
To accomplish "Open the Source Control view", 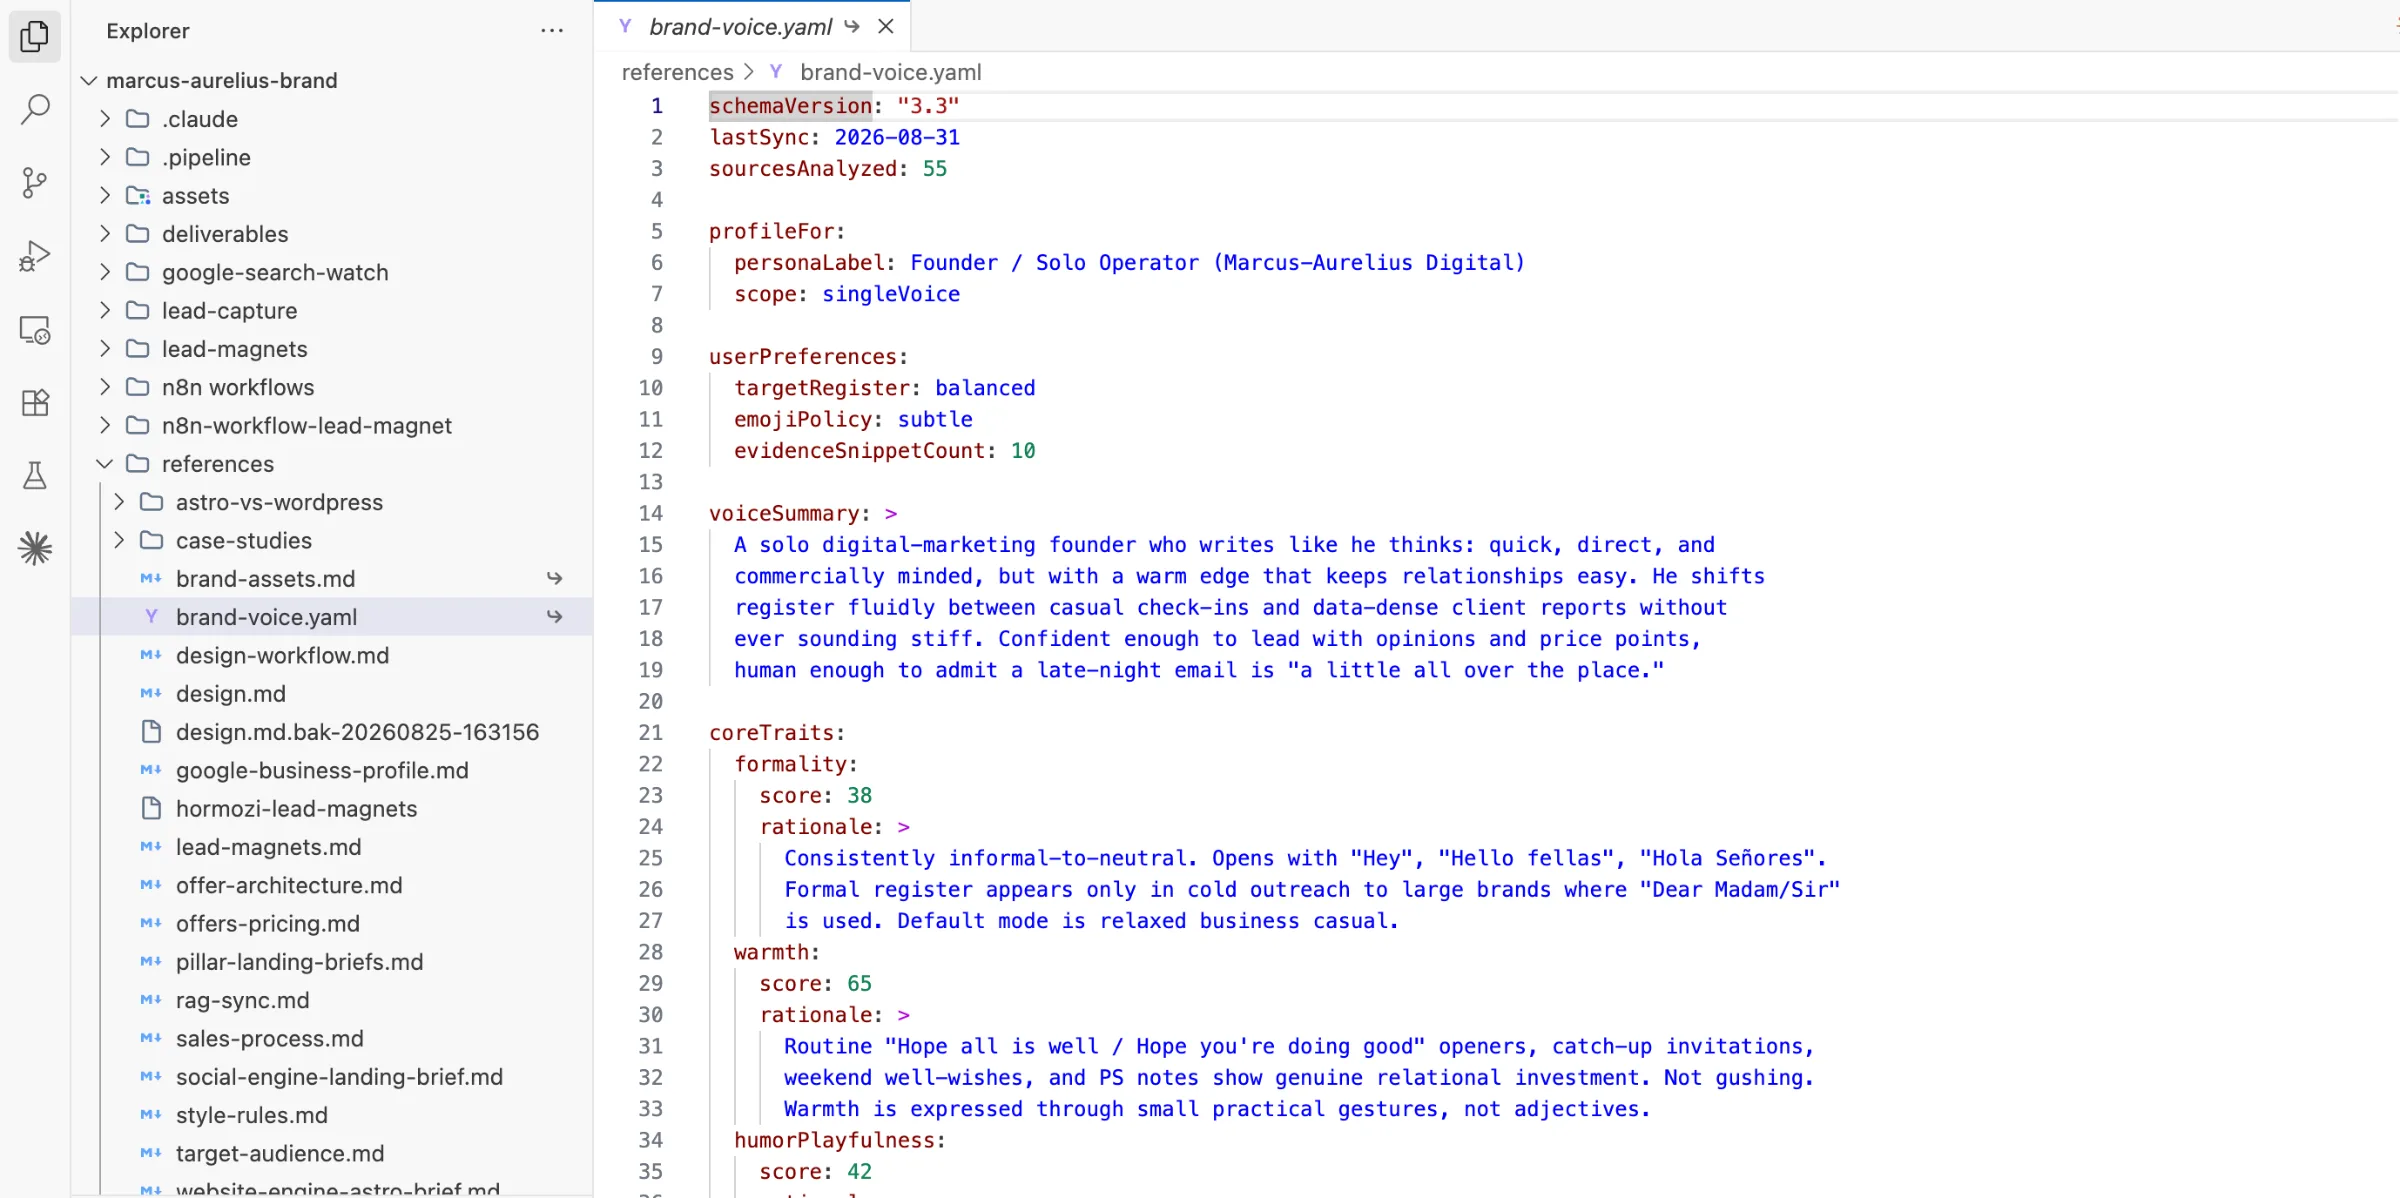I will [x=35, y=182].
